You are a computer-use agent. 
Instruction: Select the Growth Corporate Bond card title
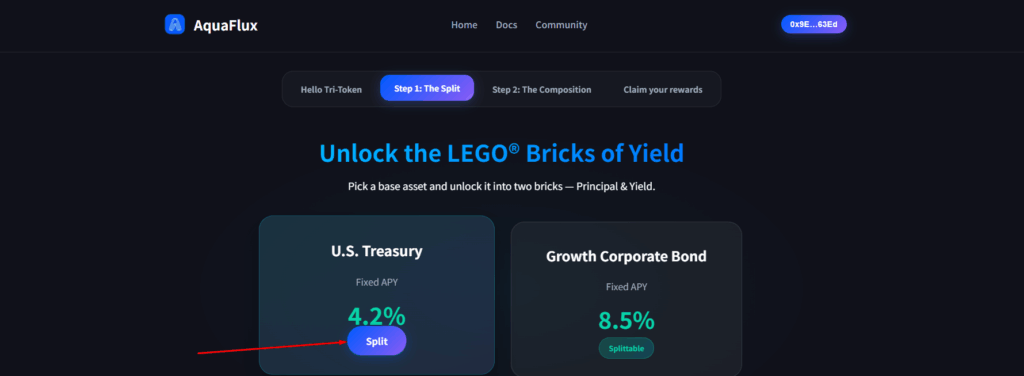[626, 256]
